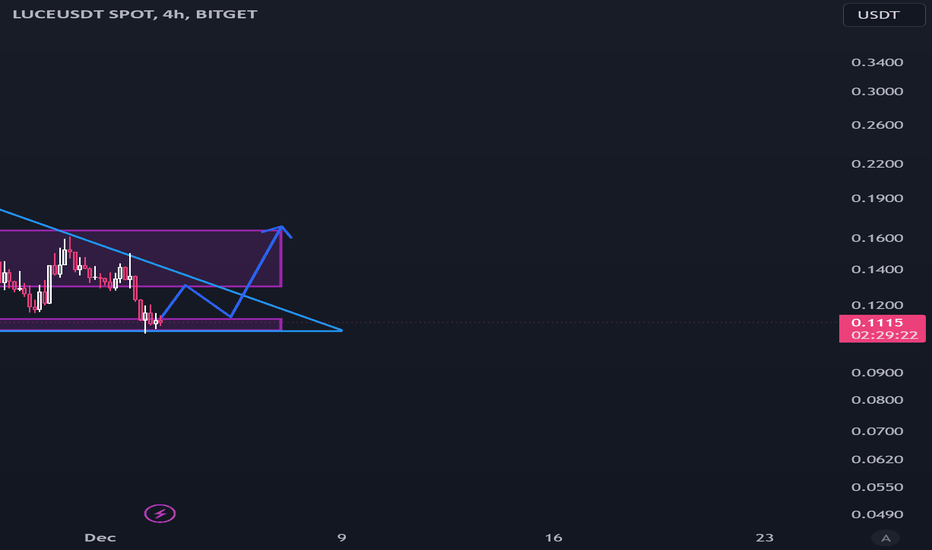Click the LUCEUSDT SPOT, 4h, BITGET title
Viewport: 932px width, 550px height.
[x=135, y=14]
